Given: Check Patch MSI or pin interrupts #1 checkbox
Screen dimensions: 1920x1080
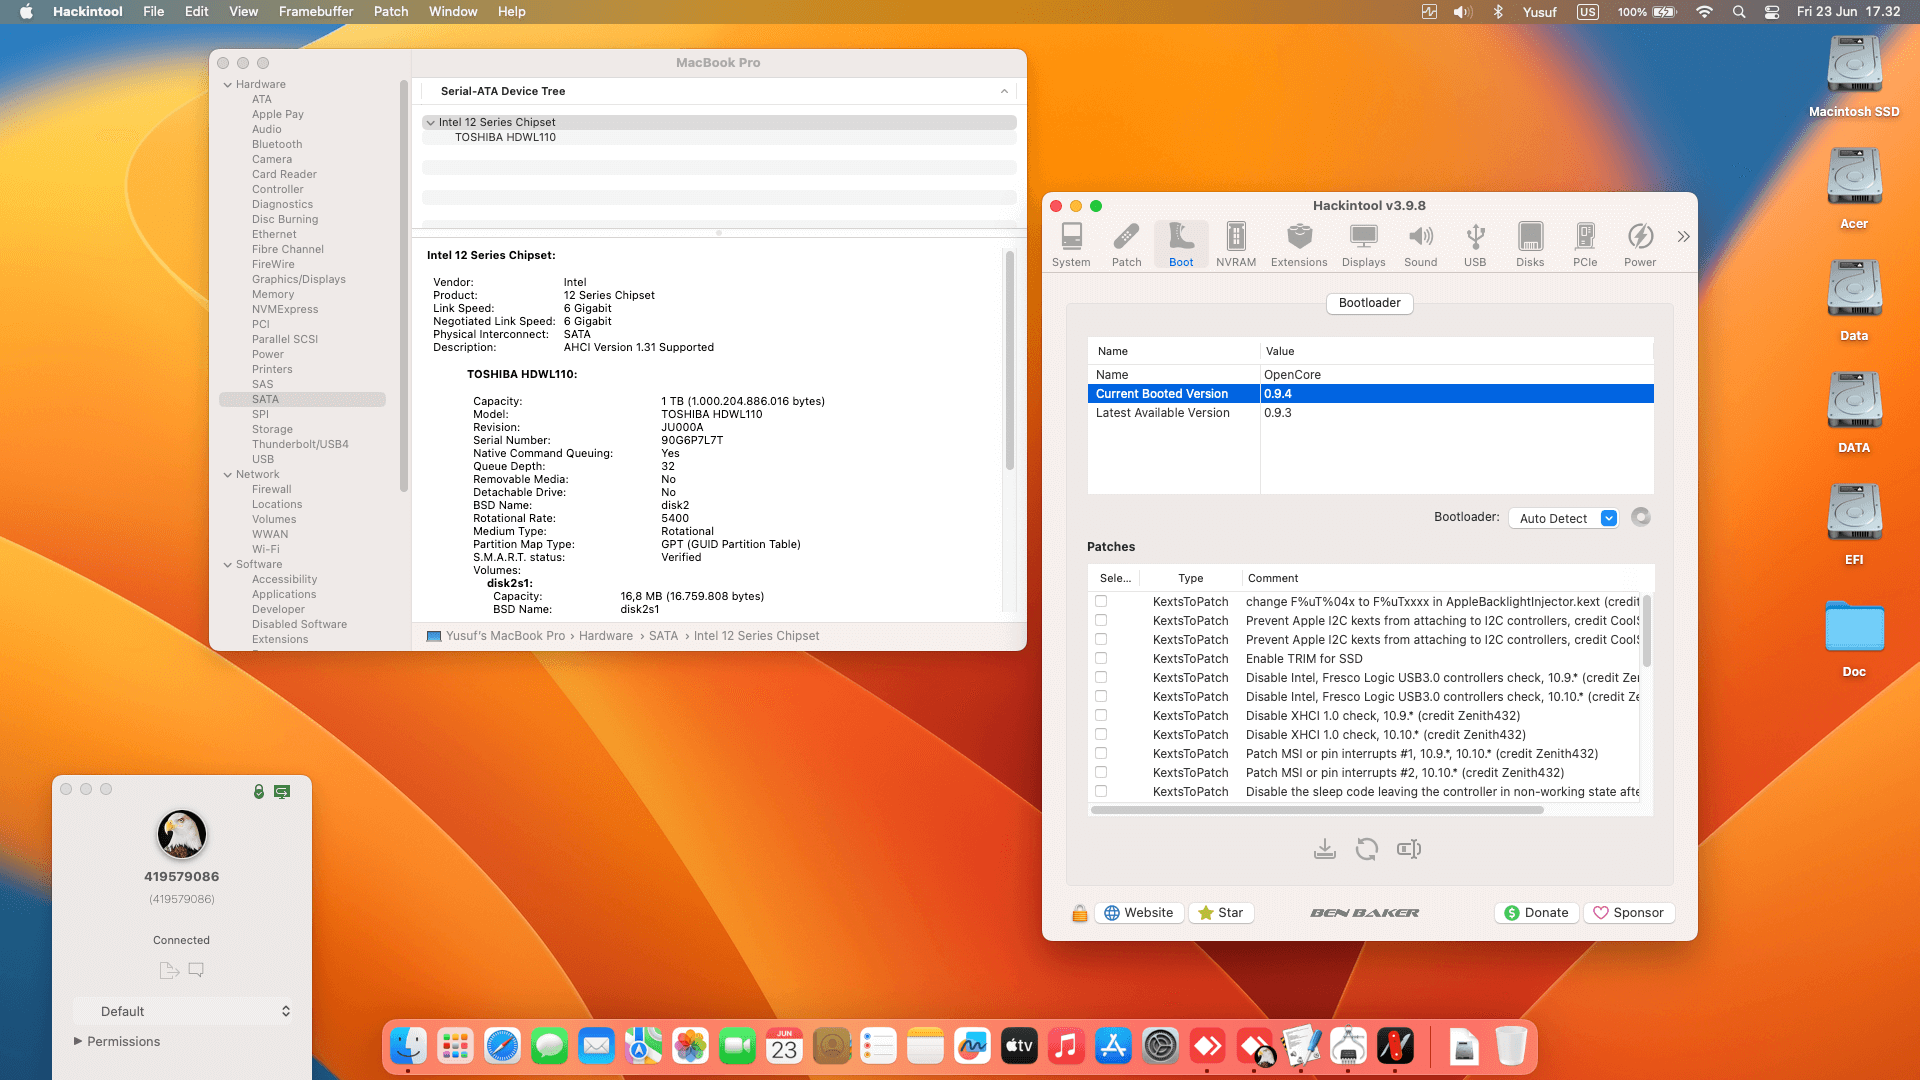Looking at the screenshot, I should [1101, 753].
